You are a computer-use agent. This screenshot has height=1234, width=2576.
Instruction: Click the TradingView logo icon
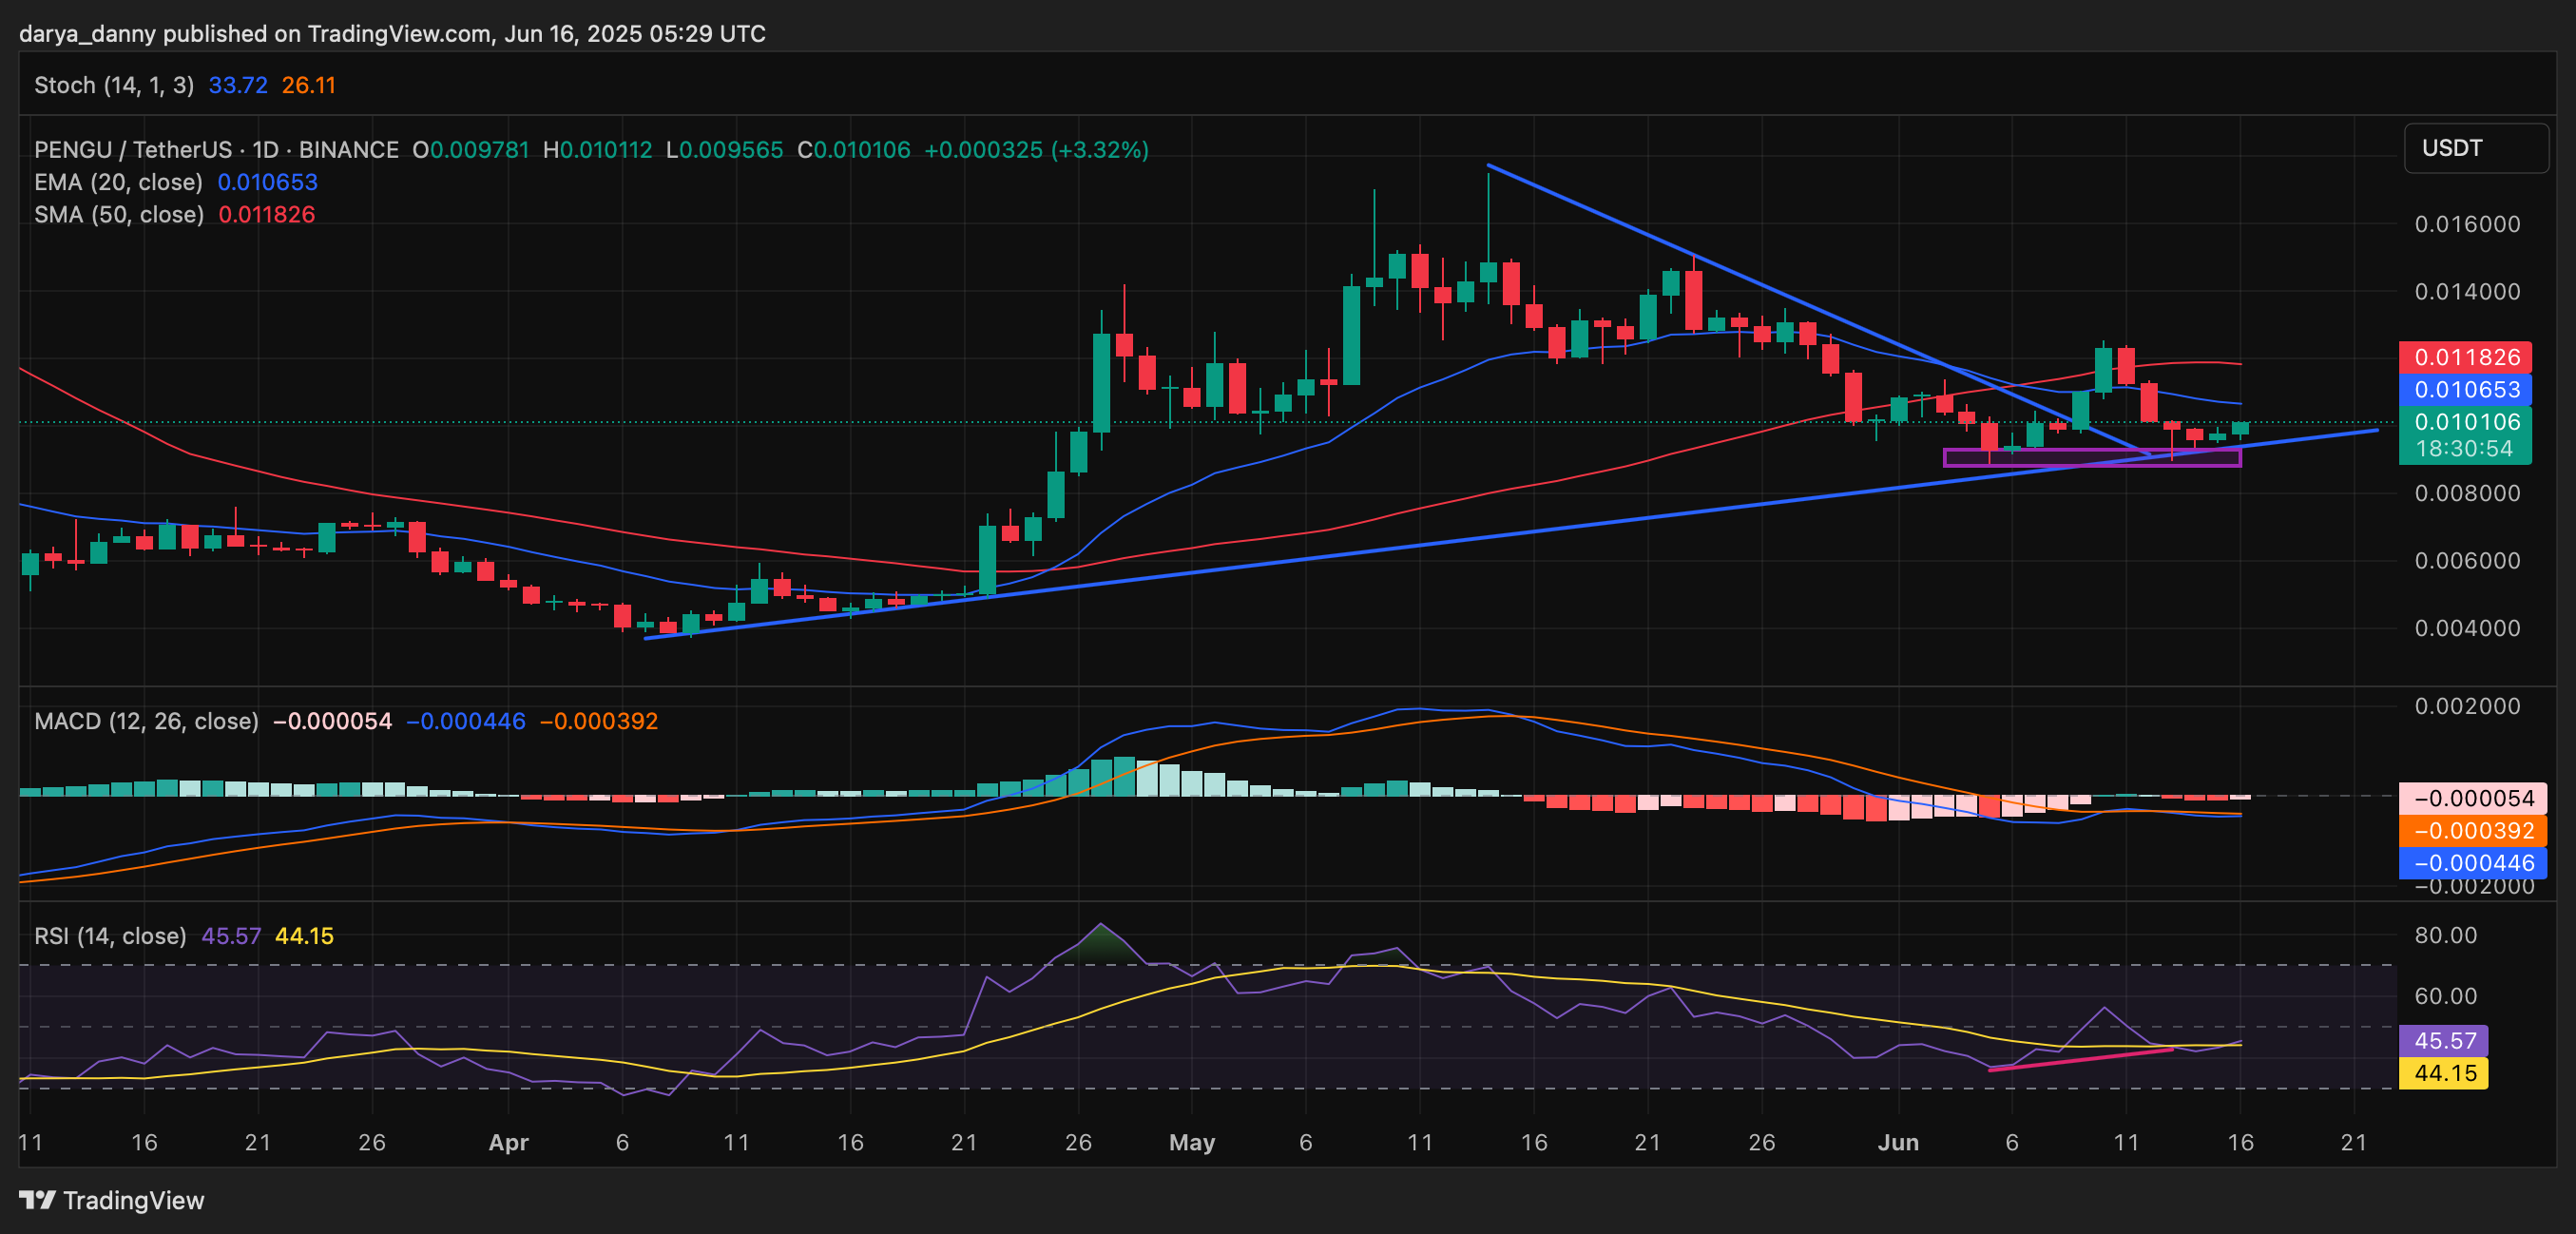(38, 1200)
